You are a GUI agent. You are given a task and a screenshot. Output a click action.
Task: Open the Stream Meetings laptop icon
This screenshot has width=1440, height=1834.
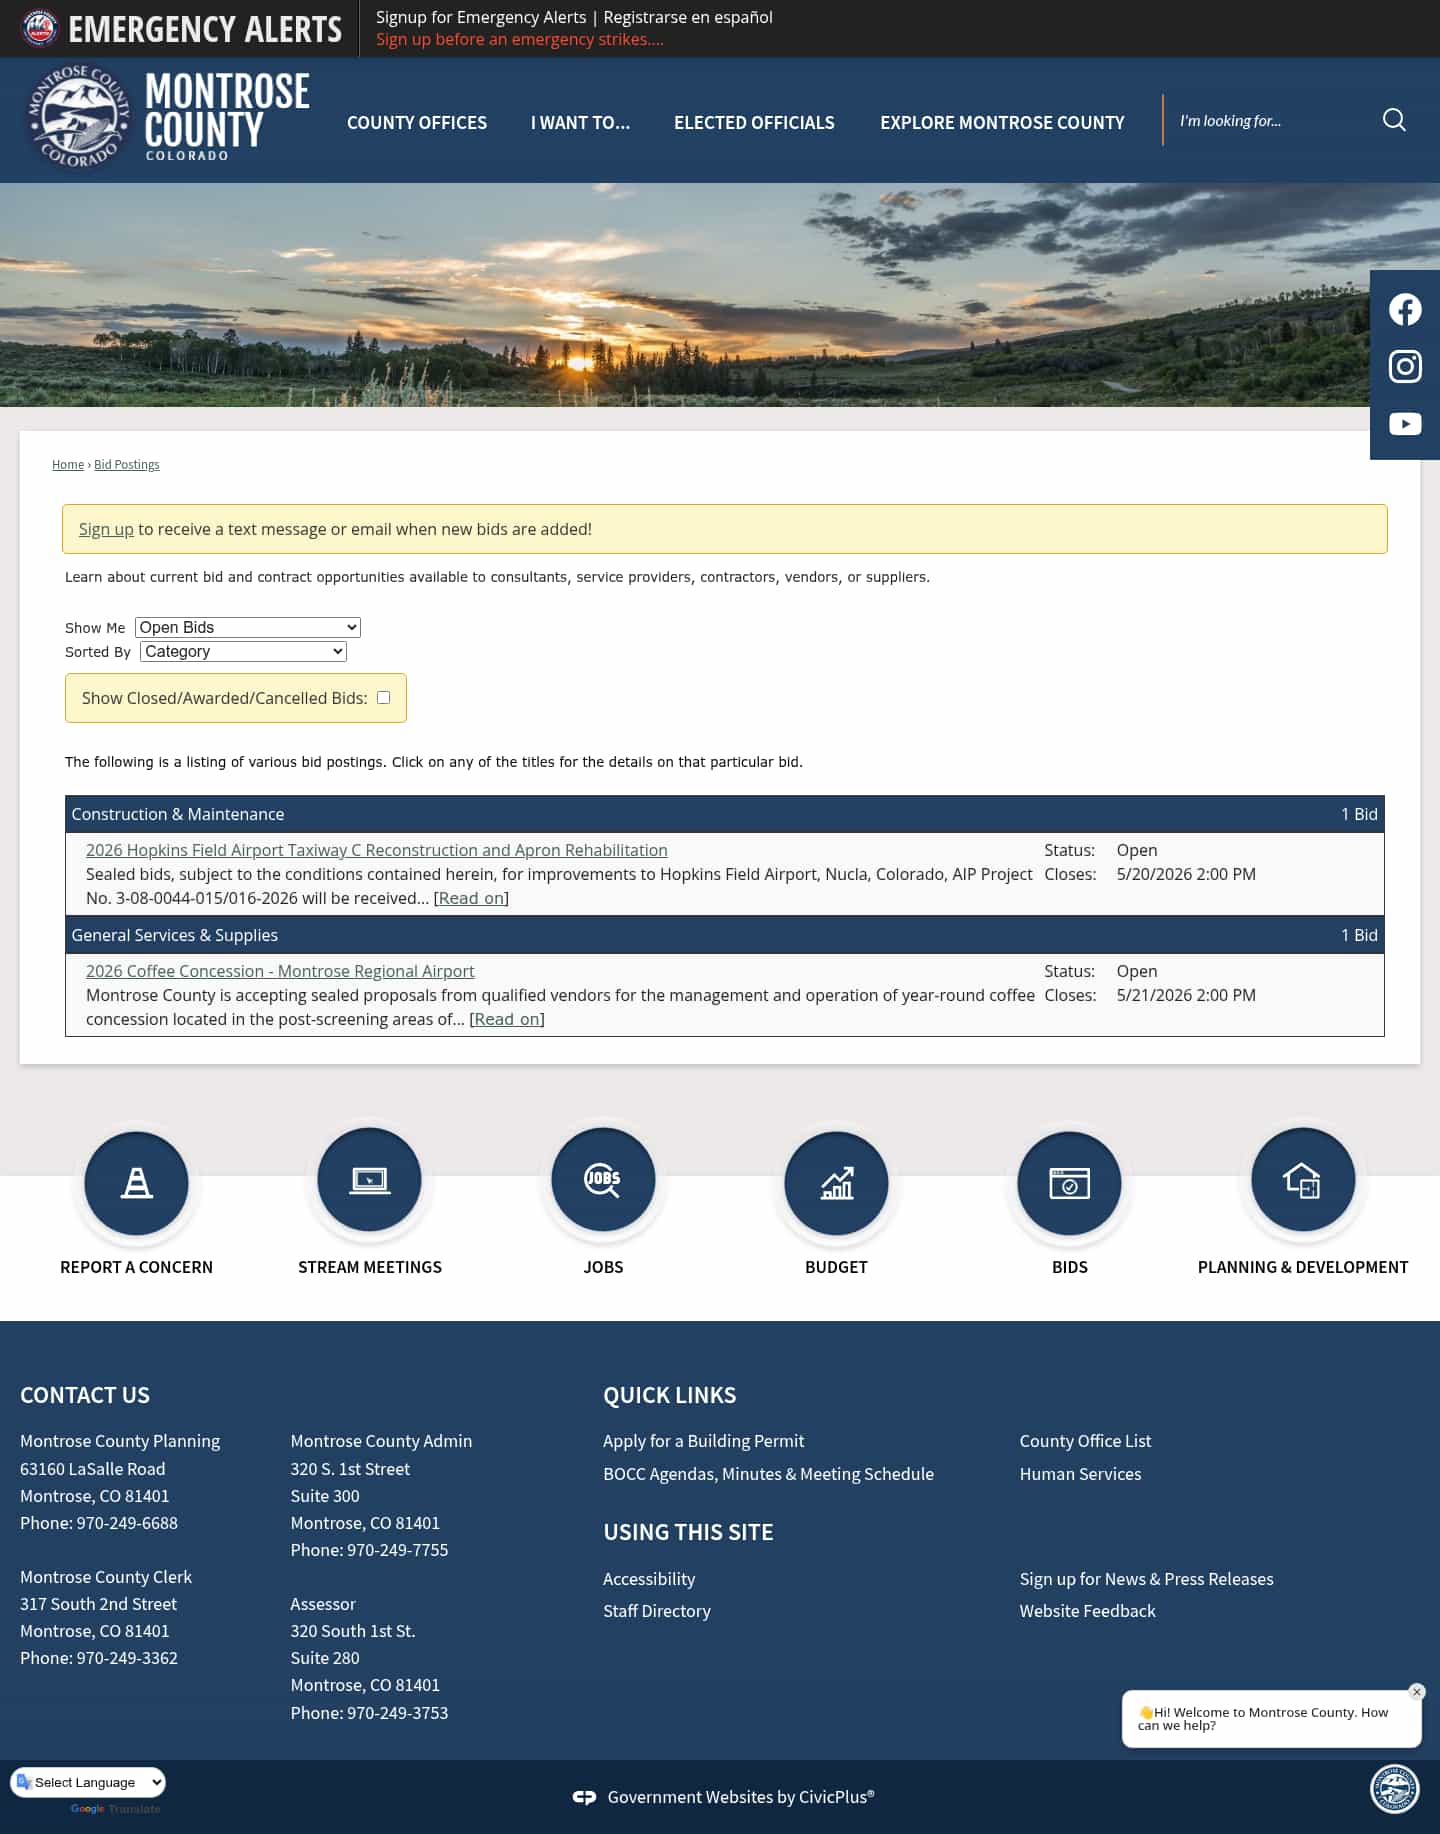coord(369,1181)
